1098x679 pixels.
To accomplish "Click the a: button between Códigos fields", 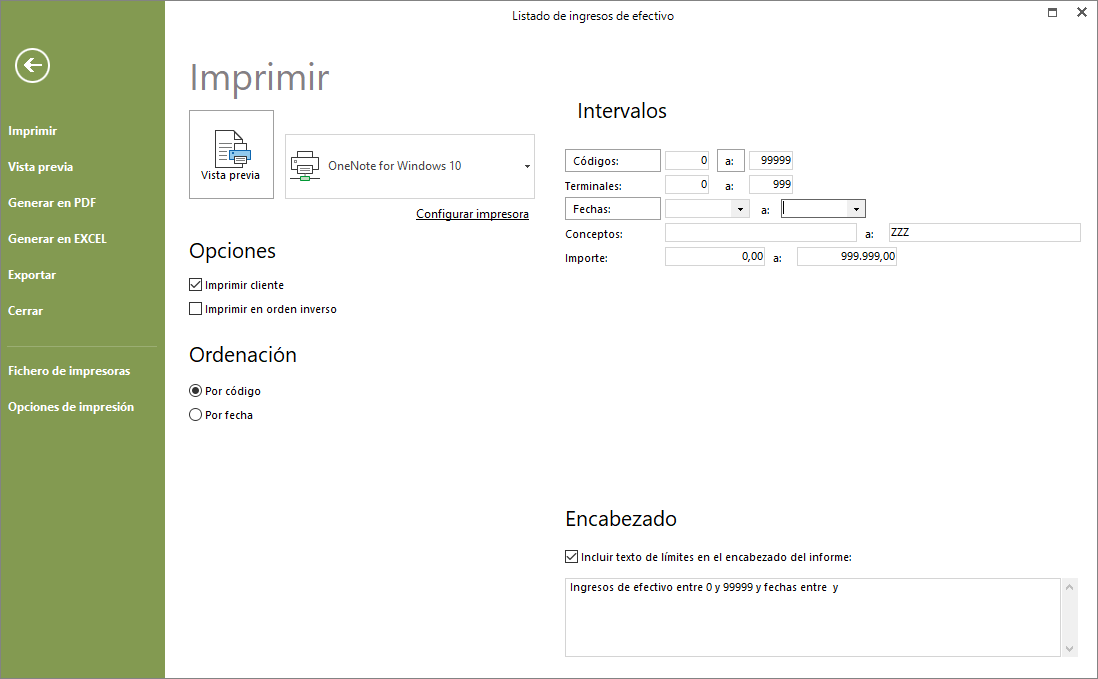I will [x=730, y=160].
